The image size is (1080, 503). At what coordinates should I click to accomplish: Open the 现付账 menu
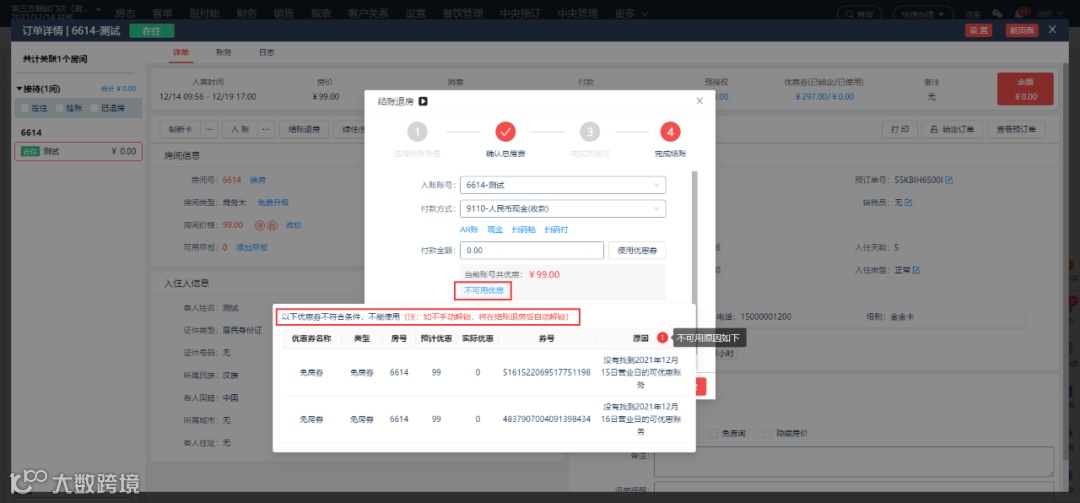pos(203,13)
